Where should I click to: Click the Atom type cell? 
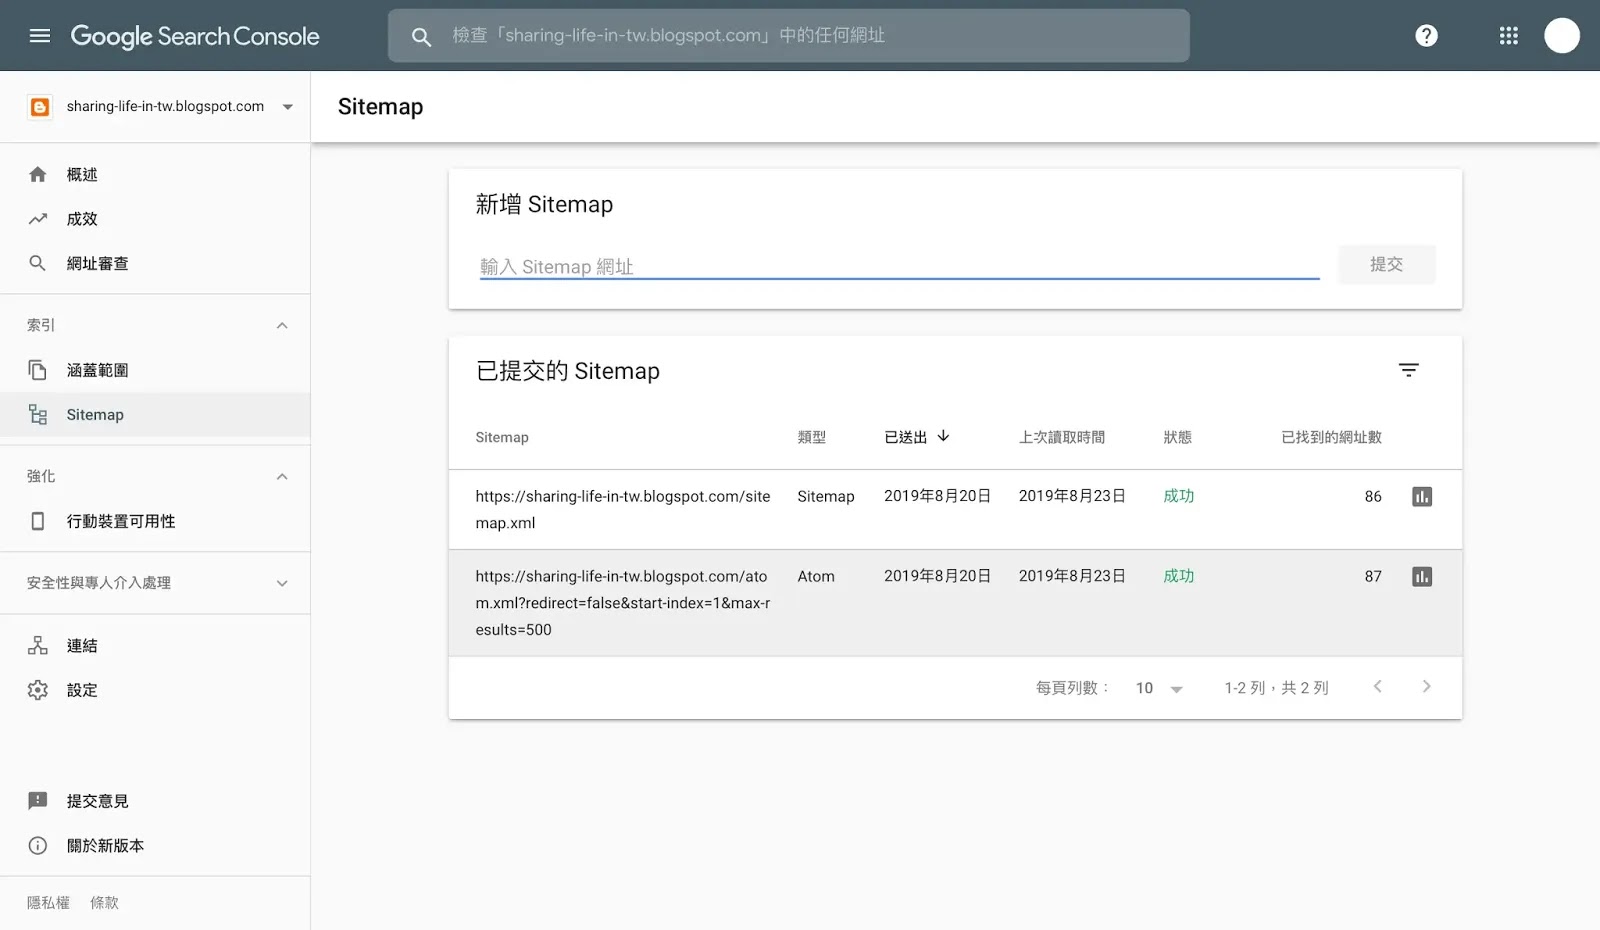click(816, 576)
